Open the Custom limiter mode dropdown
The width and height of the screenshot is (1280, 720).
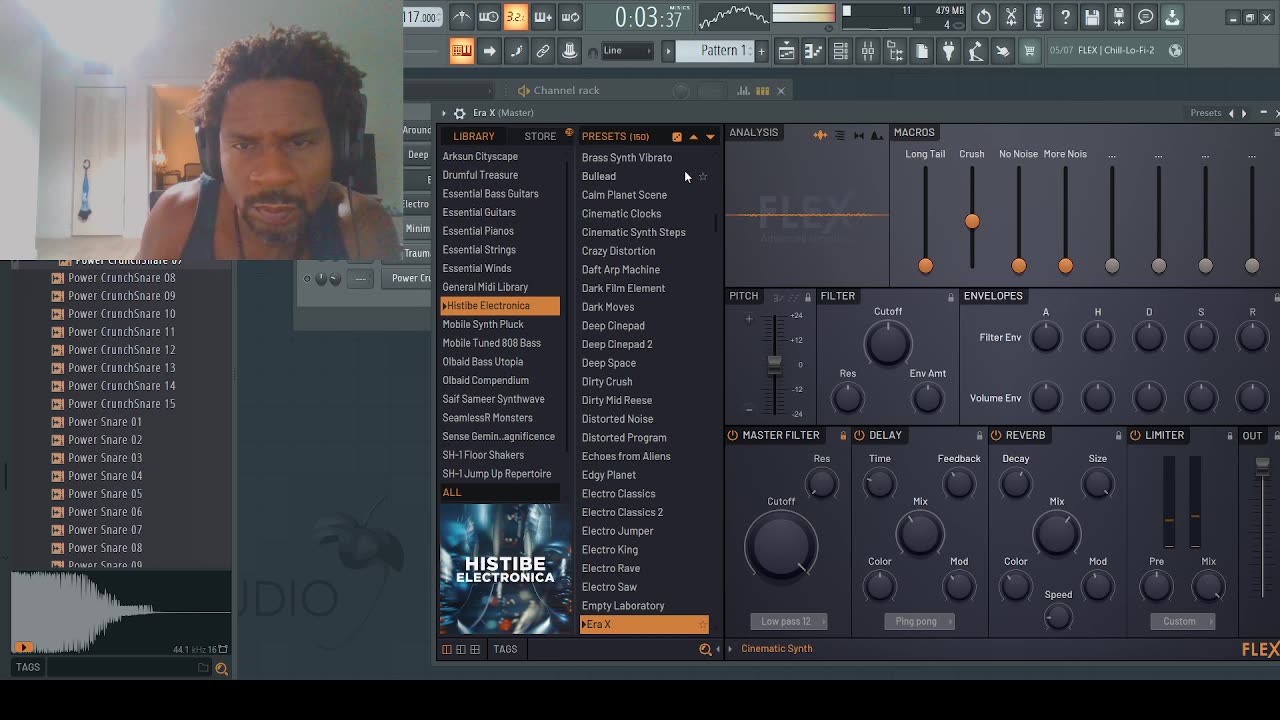tap(1182, 621)
